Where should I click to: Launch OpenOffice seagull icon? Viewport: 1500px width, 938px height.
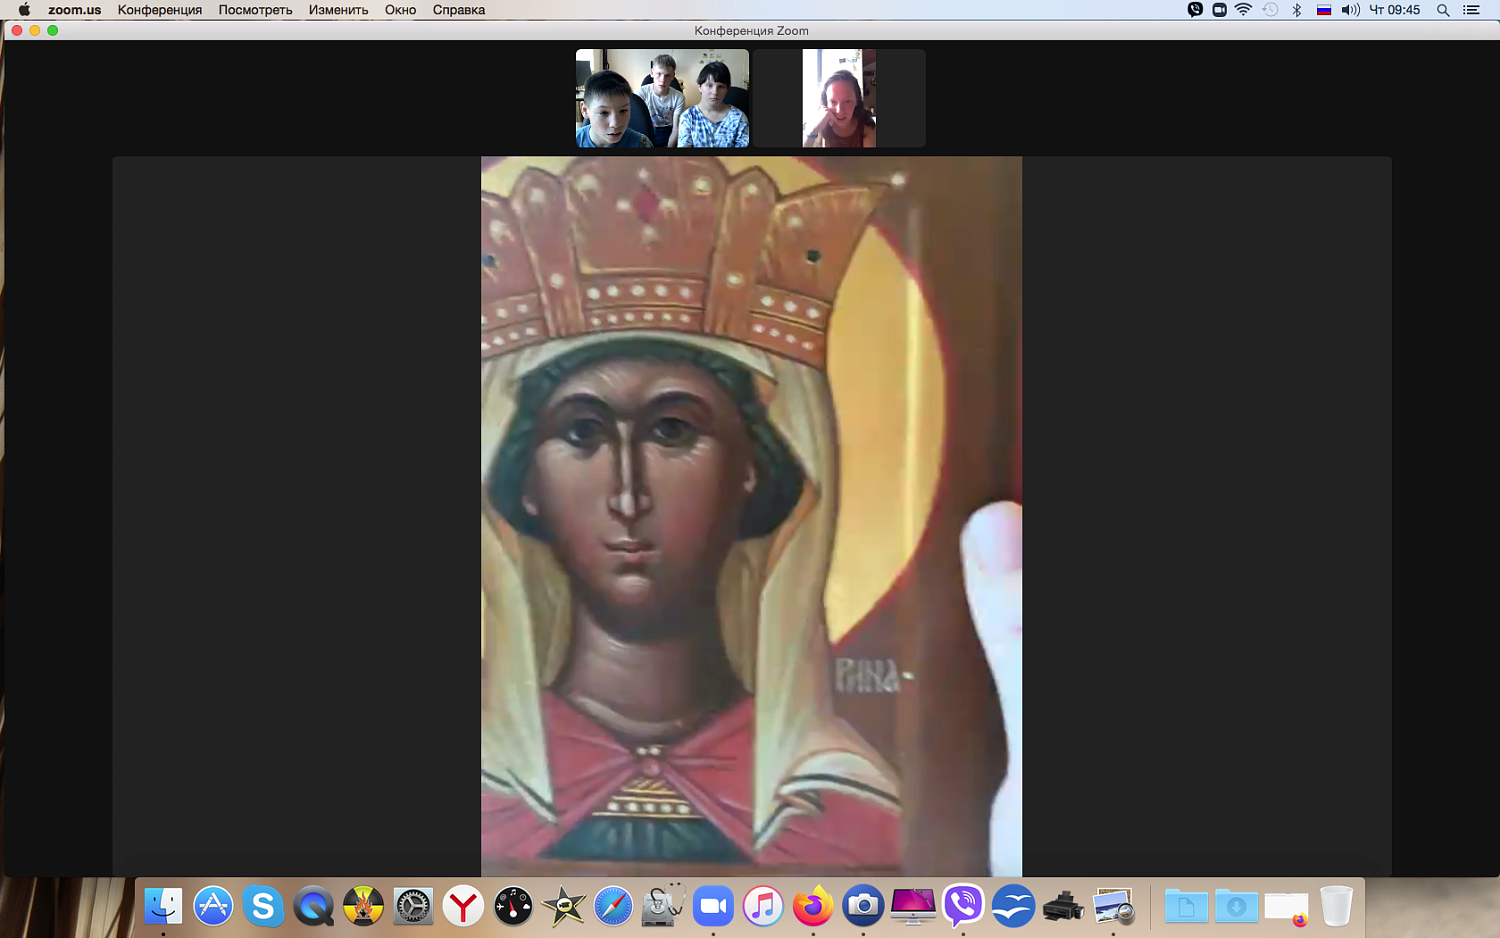pyautogui.click(x=1013, y=906)
